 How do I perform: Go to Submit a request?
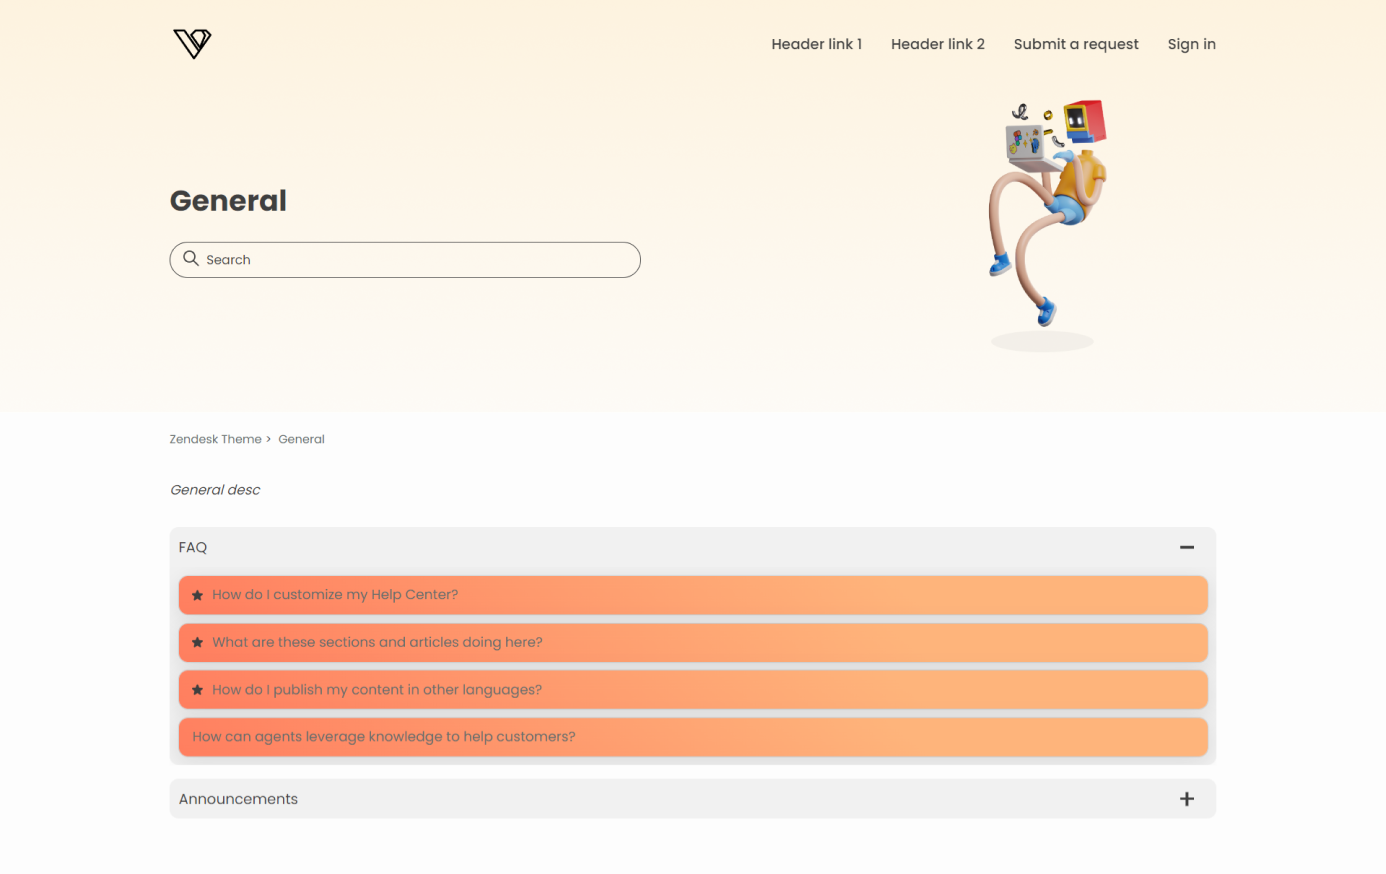pos(1075,44)
